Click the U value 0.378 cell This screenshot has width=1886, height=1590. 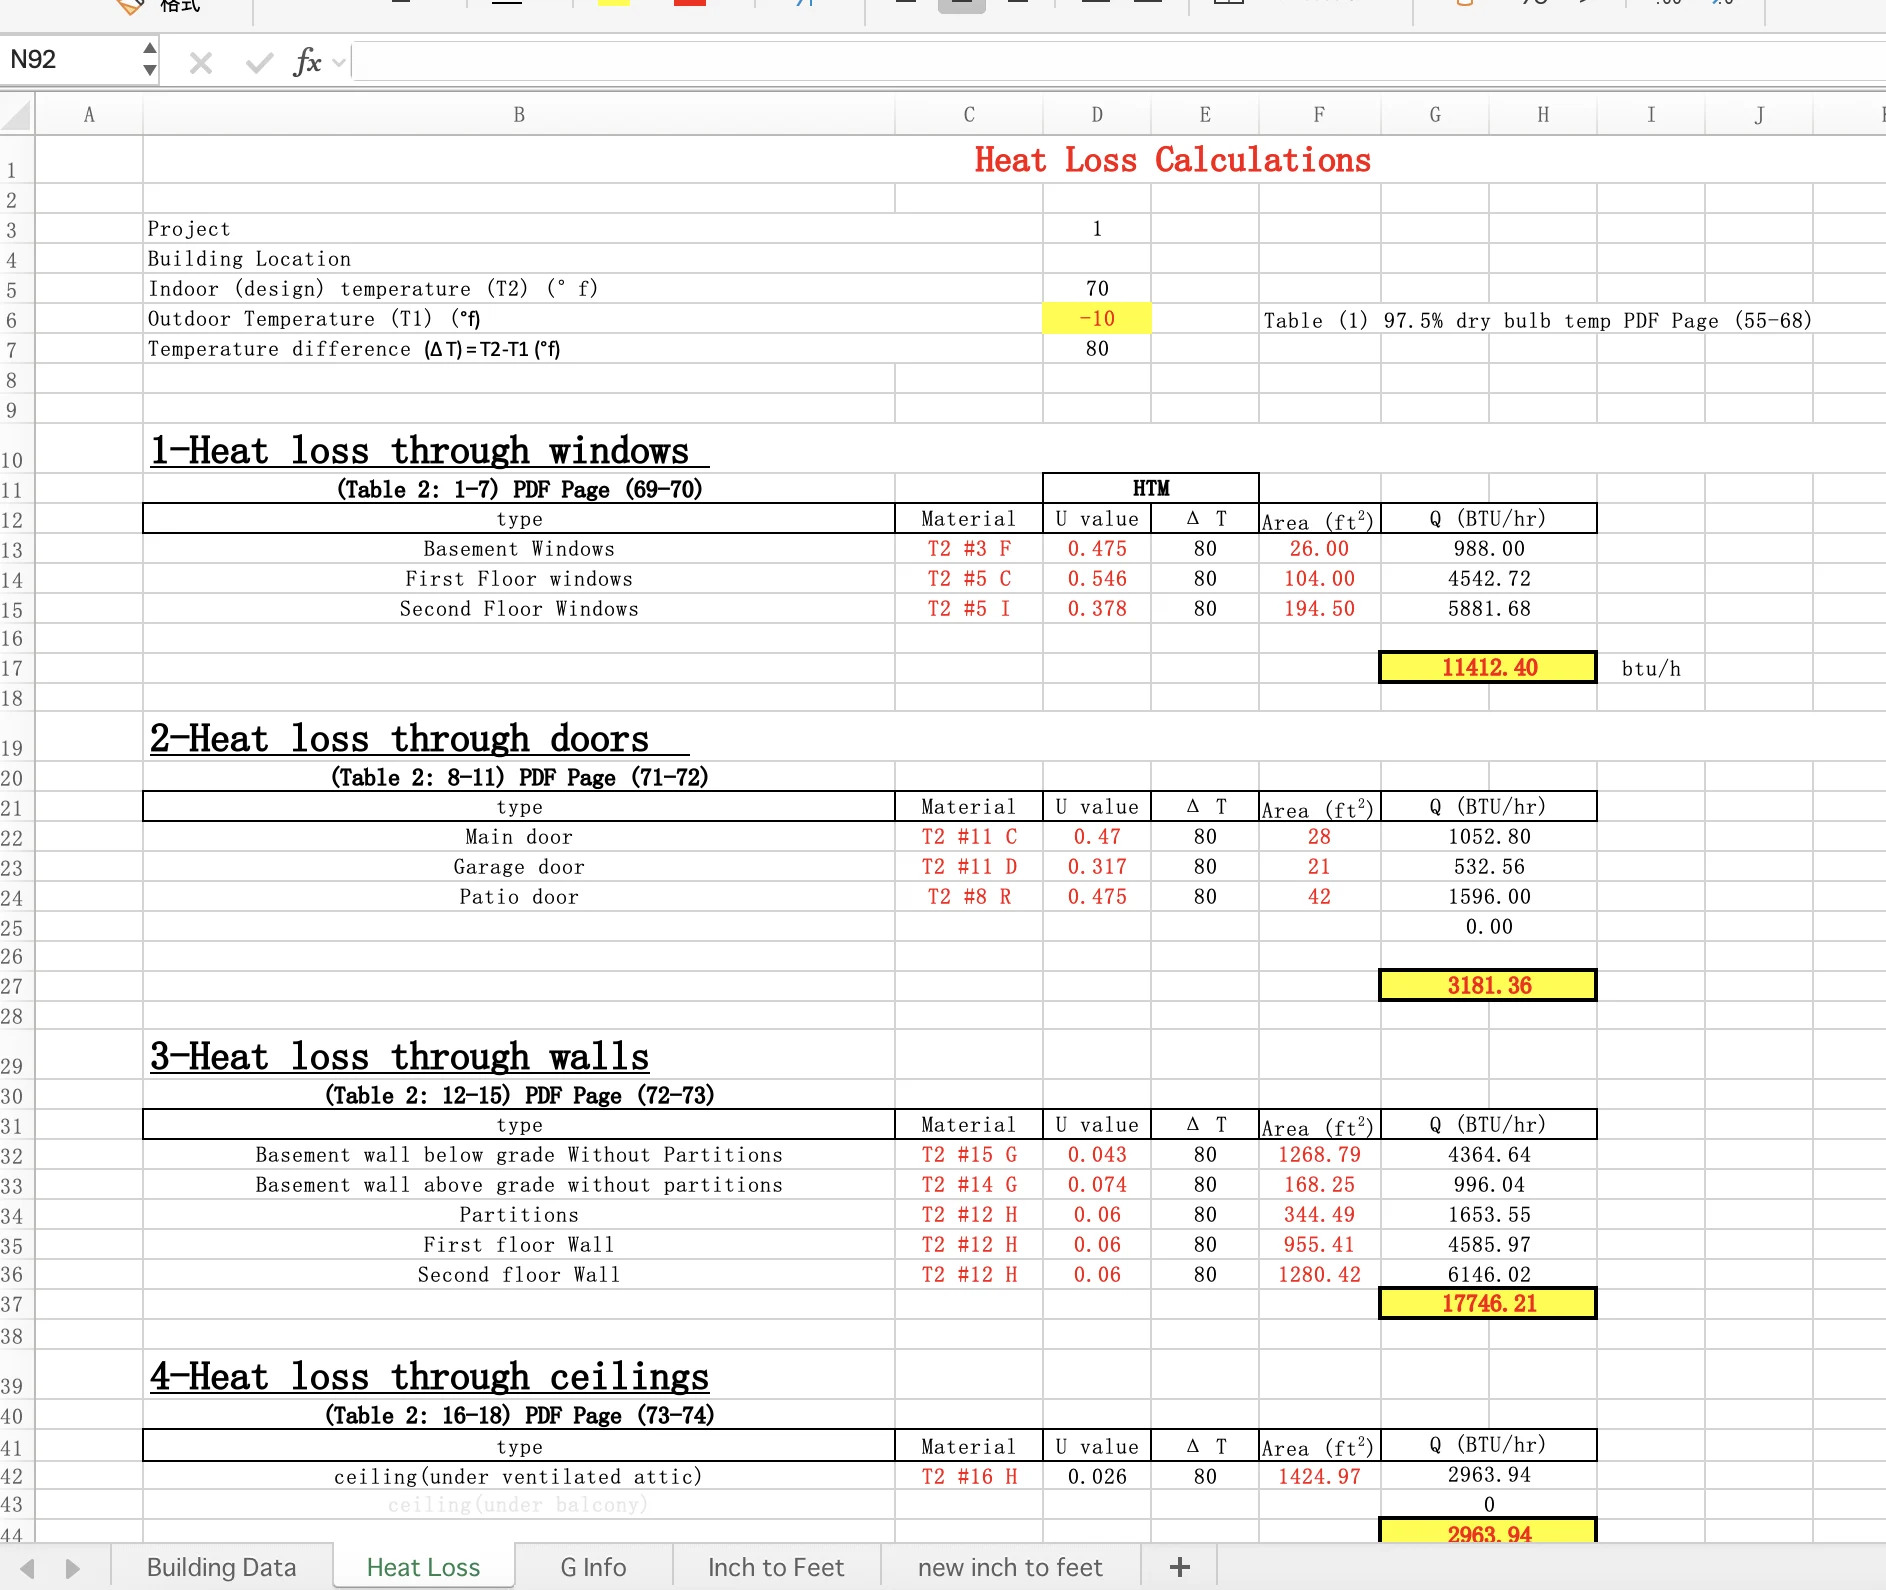[1097, 609]
